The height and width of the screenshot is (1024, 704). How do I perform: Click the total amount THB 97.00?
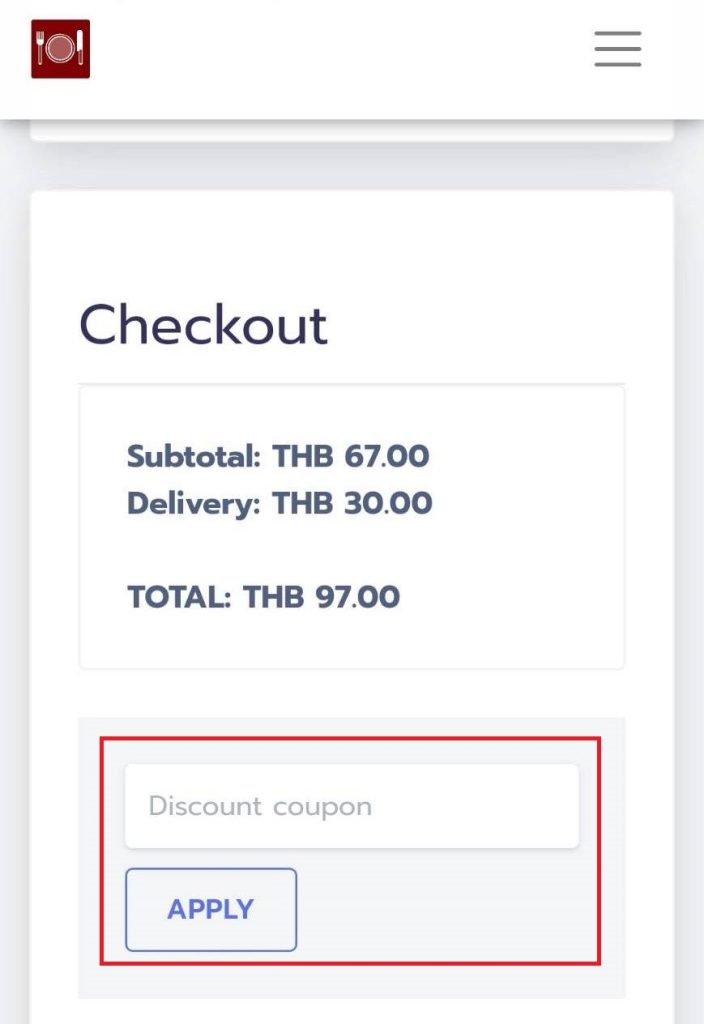(321, 597)
